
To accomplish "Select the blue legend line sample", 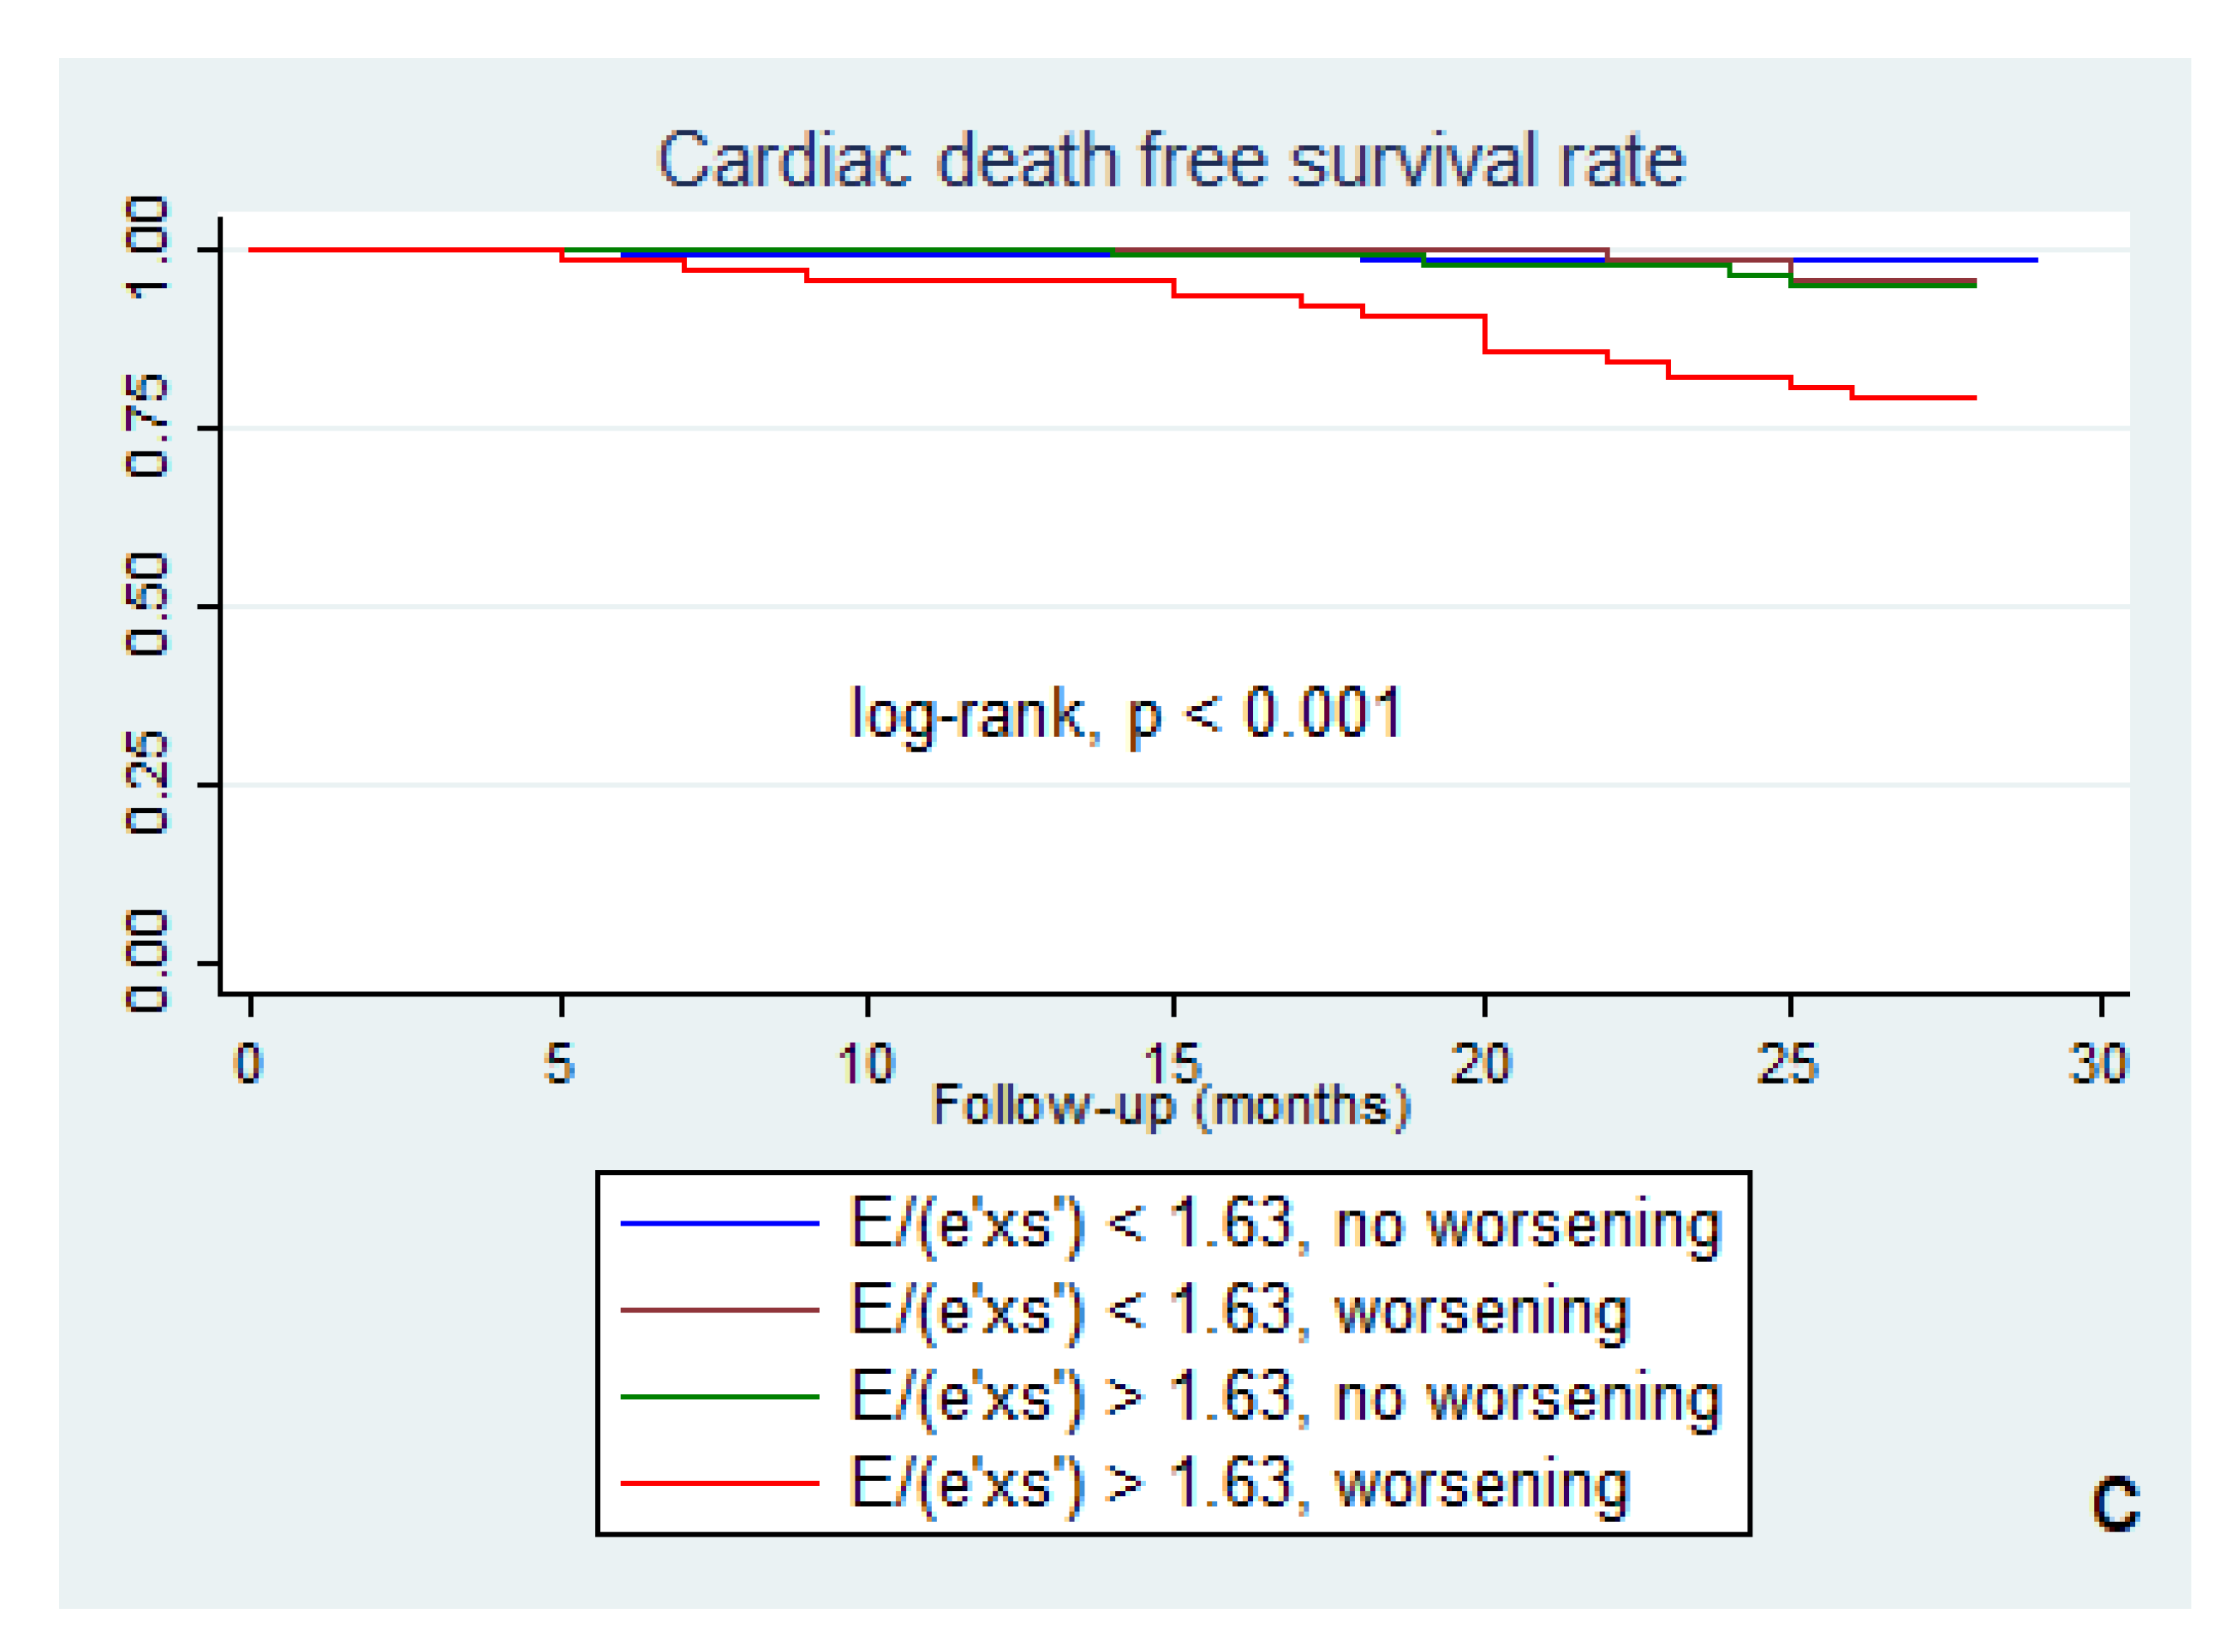I will click(x=719, y=1223).
